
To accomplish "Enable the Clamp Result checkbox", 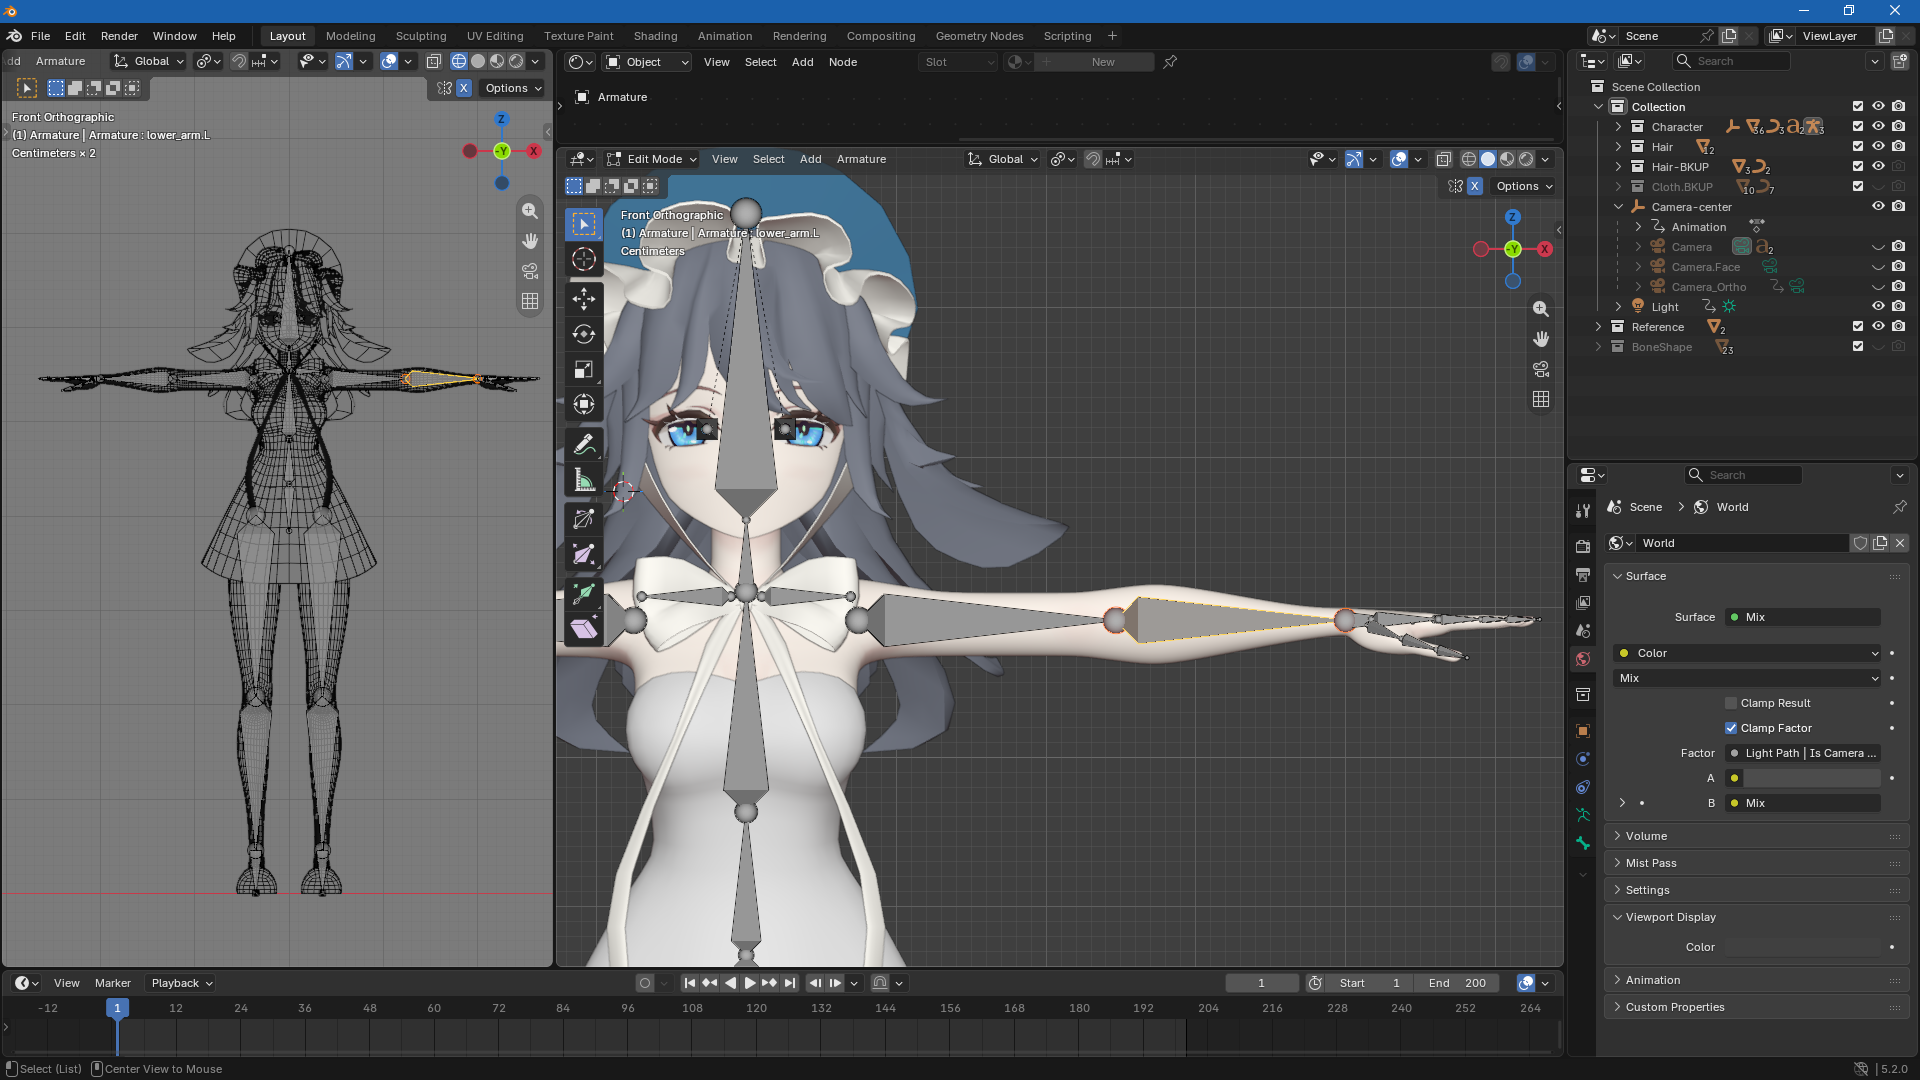I will pyautogui.click(x=1731, y=703).
